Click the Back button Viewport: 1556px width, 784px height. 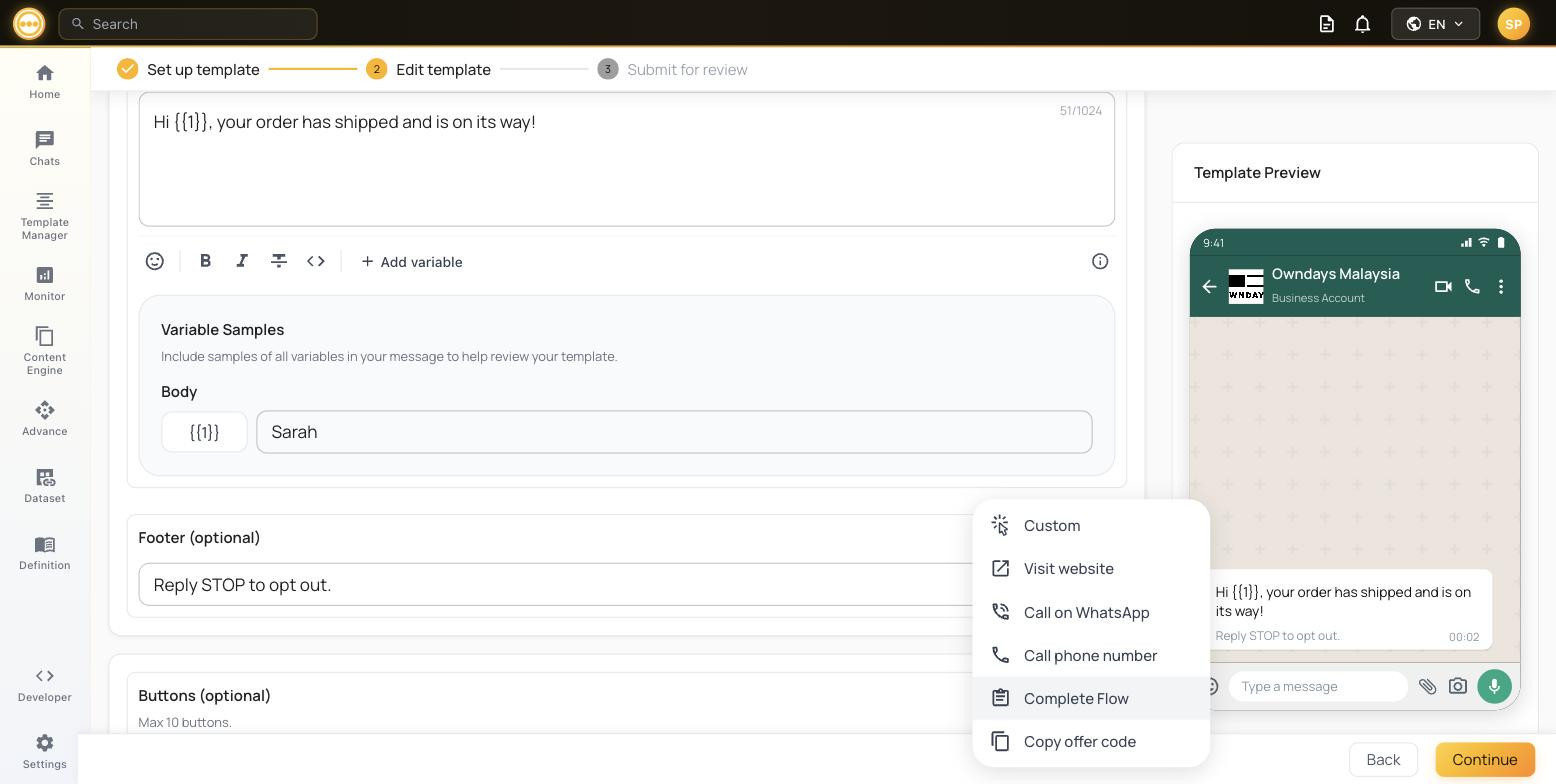(x=1383, y=759)
